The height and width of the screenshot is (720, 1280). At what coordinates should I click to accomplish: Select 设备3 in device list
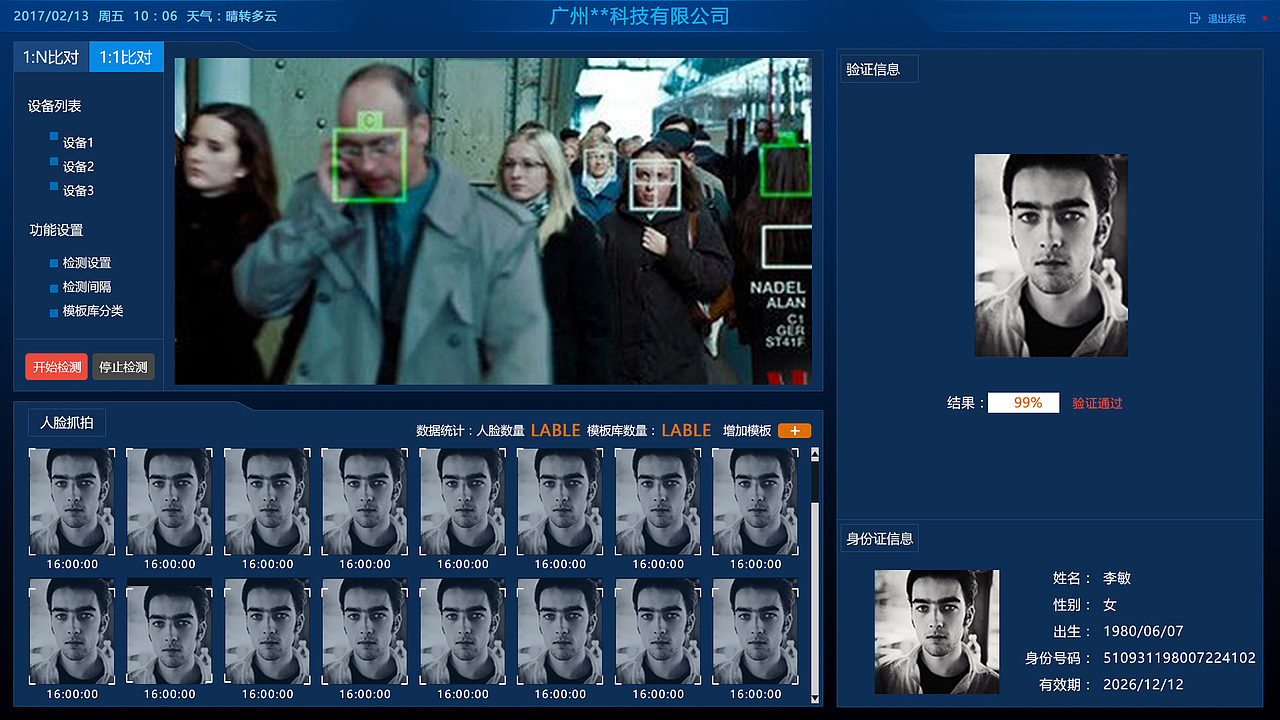[x=78, y=191]
